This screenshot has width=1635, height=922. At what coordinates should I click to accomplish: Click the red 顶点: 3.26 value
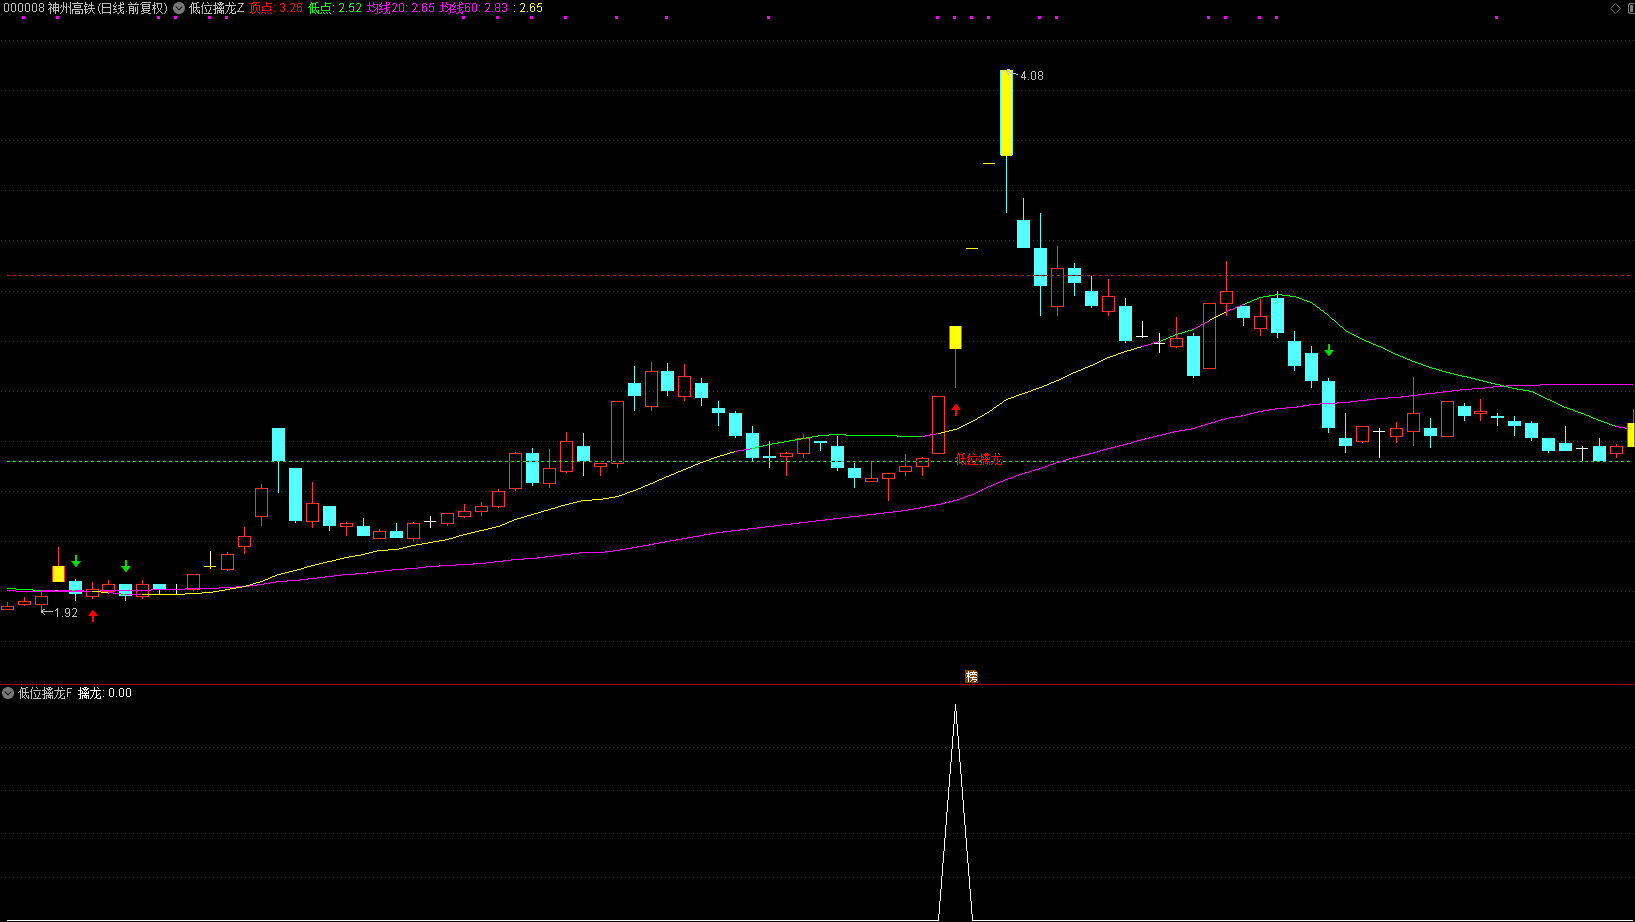276,8
